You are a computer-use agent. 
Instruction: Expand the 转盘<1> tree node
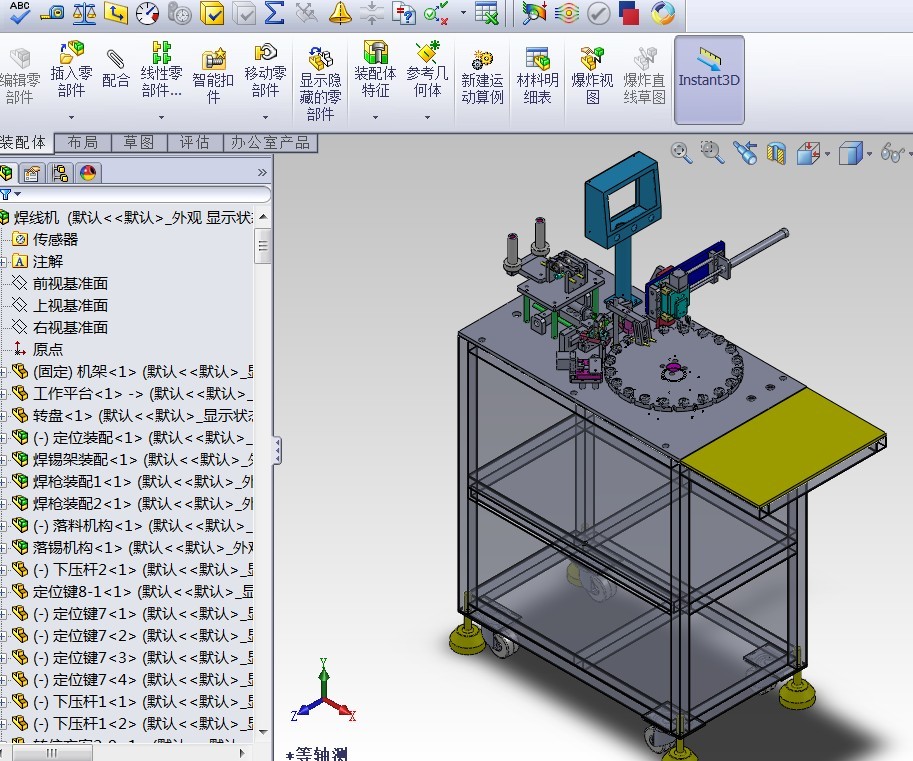point(2,416)
